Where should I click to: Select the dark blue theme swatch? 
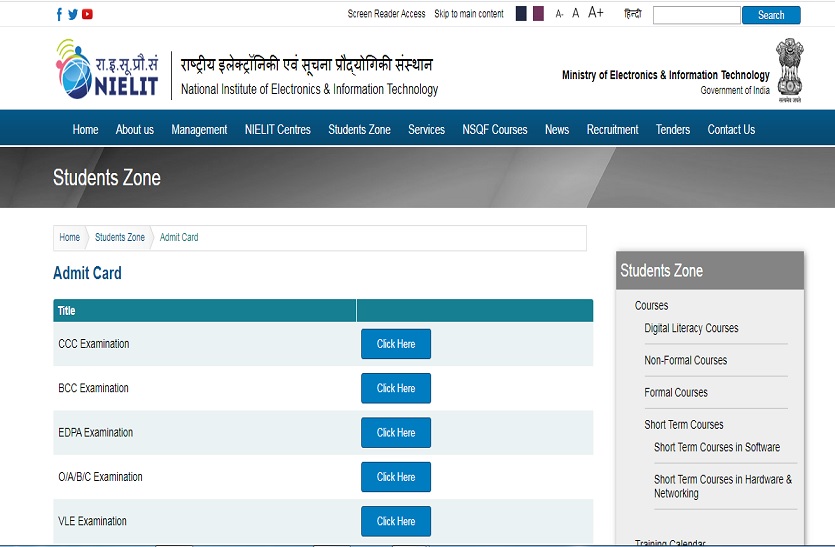[x=521, y=14]
